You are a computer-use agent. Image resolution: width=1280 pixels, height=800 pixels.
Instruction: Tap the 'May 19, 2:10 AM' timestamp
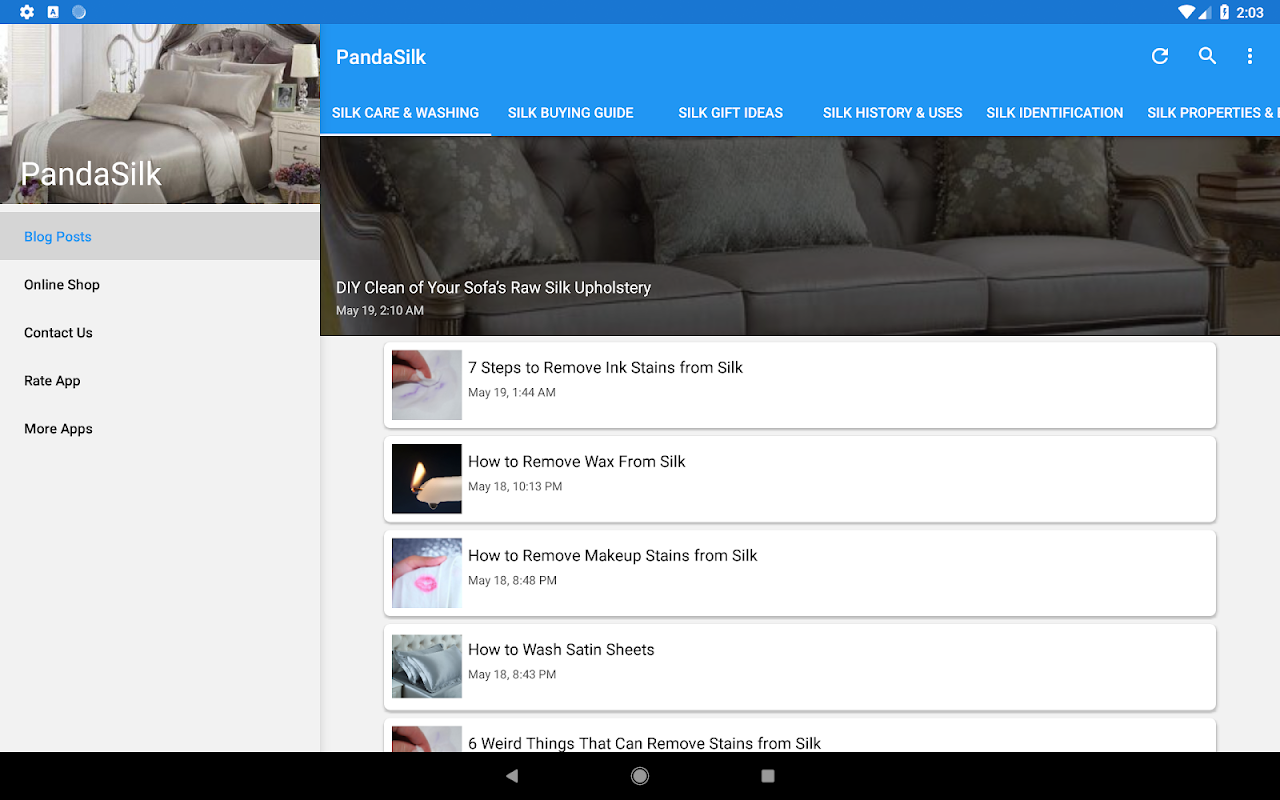coord(380,311)
